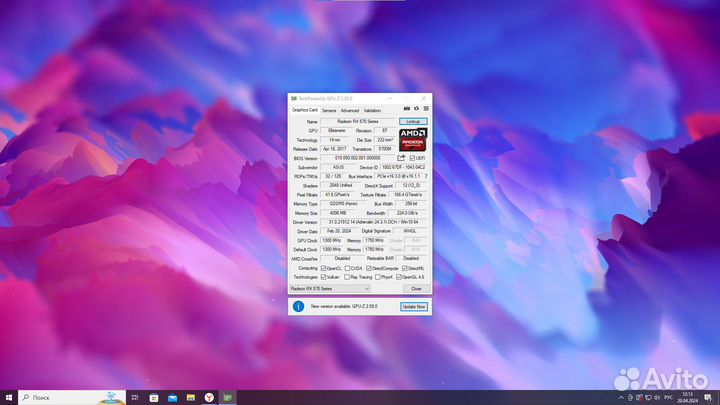Click the AMD CrossFire Disabled value

pos(342,259)
